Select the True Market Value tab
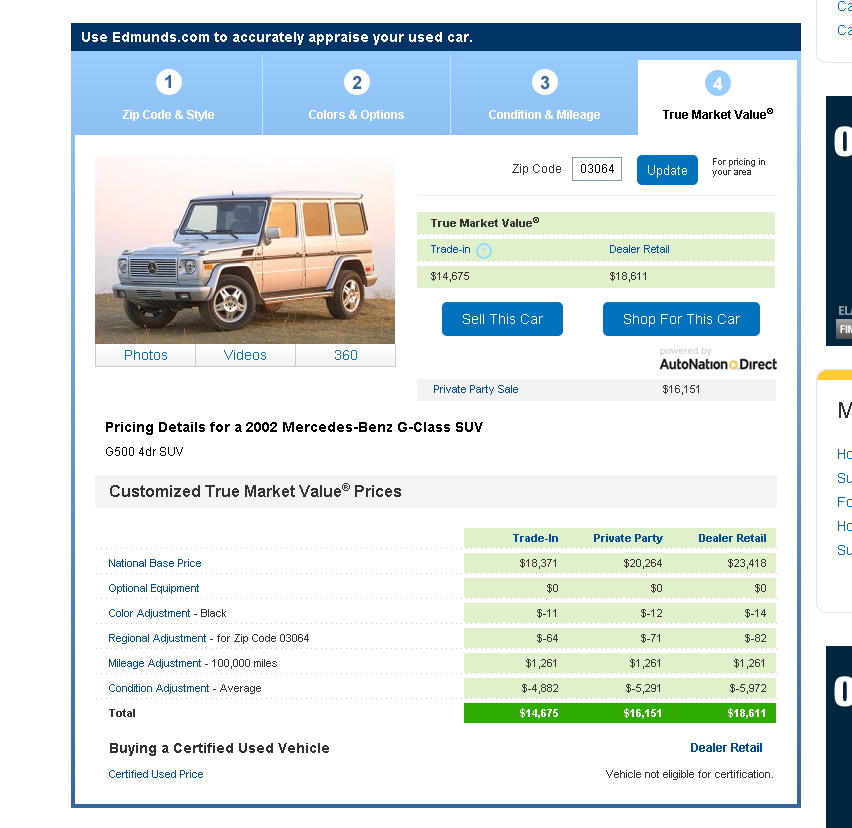This screenshot has width=852, height=828. pyautogui.click(x=717, y=114)
